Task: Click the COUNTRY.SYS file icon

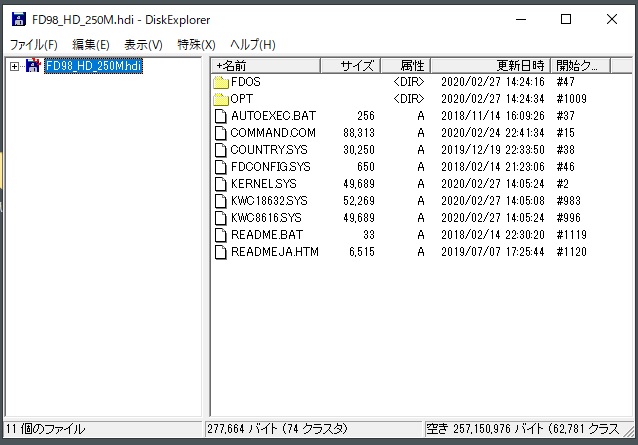Action: [x=221, y=150]
